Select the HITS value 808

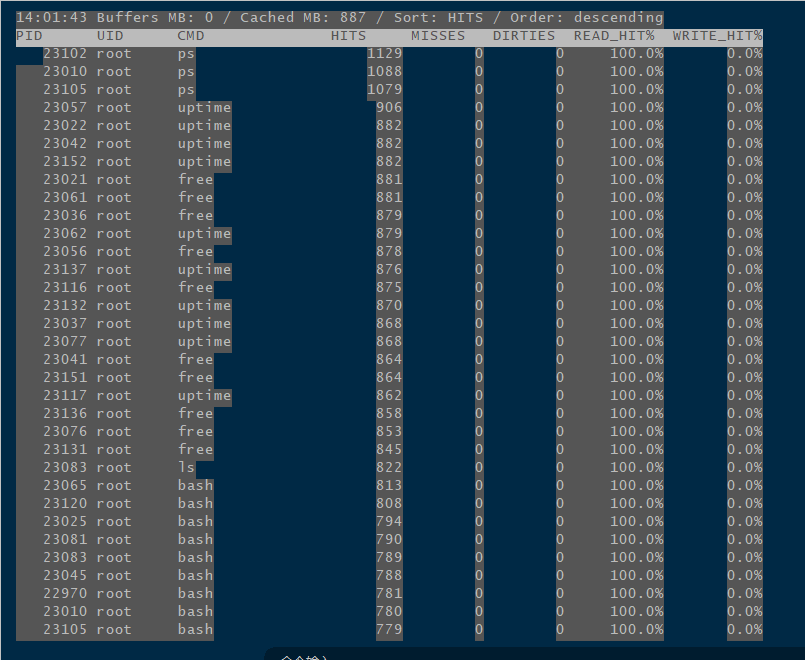coord(389,503)
